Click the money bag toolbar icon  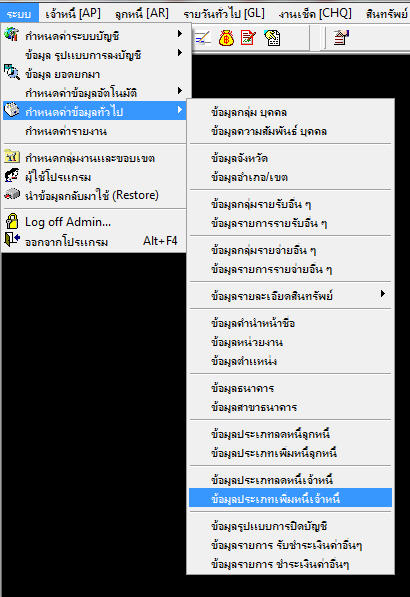[x=226, y=38]
